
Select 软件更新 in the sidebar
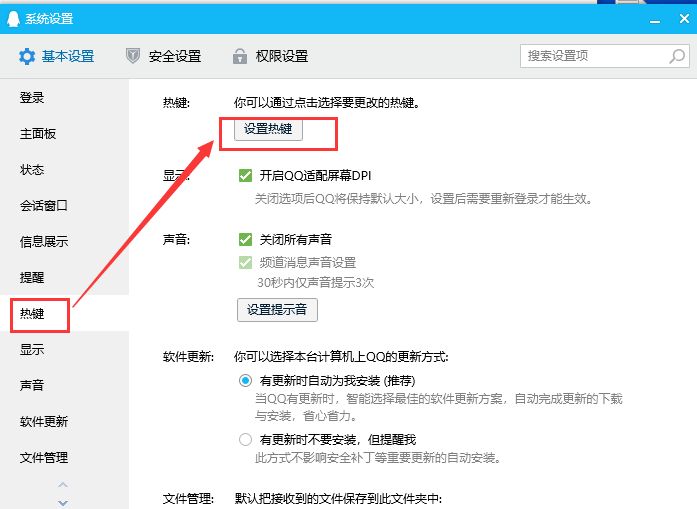(44, 421)
